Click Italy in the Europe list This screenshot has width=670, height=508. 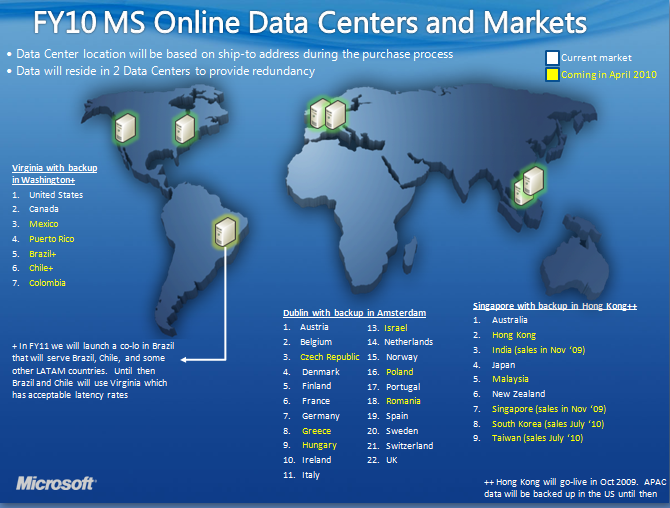click(x=311, y=475)
